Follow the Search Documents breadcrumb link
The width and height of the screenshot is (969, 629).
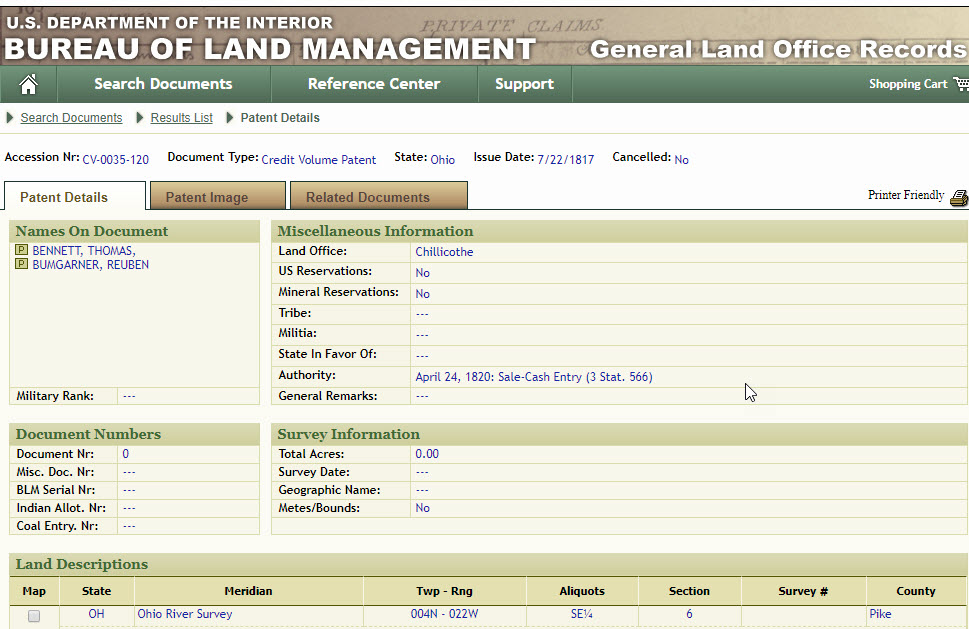[x=71, y=117]
